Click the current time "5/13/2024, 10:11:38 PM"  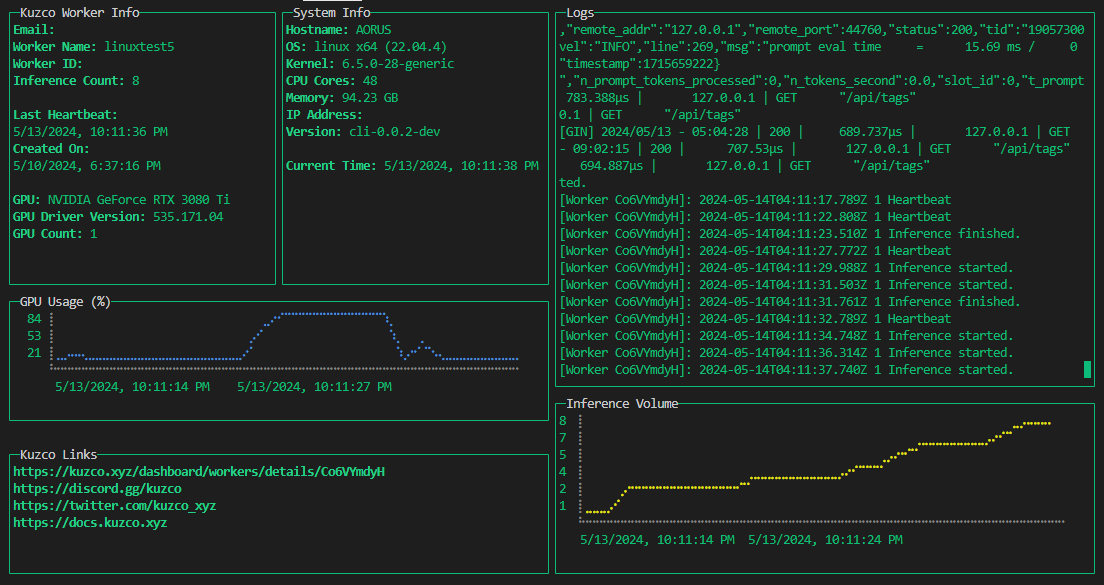tap(462, 165)
